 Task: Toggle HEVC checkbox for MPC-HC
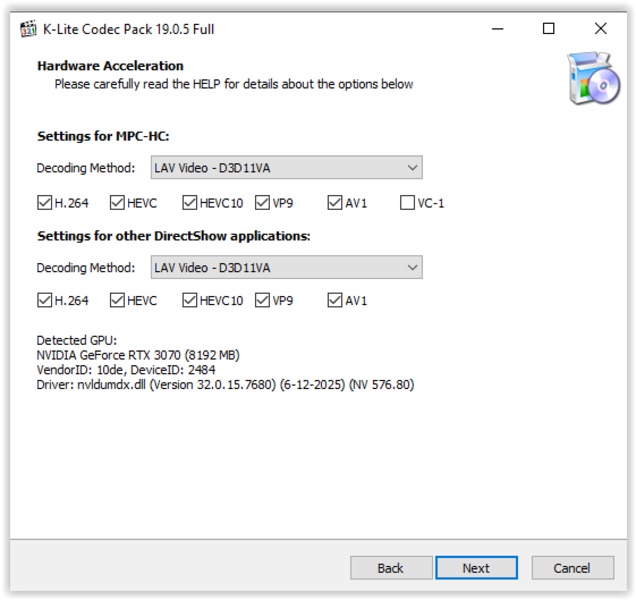click(117, 203)
